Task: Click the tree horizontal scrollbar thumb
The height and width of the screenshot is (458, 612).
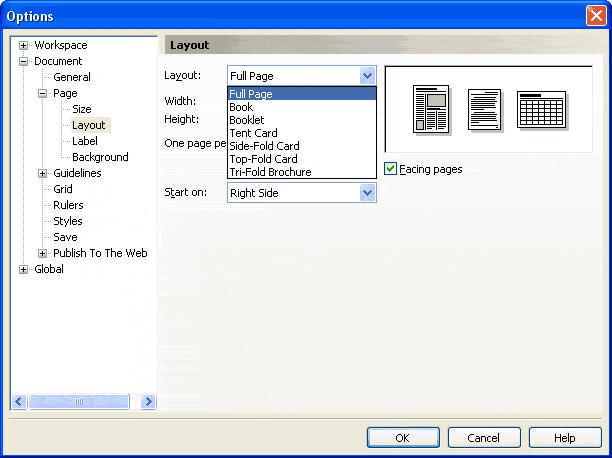Action: [x=79, y=401]
